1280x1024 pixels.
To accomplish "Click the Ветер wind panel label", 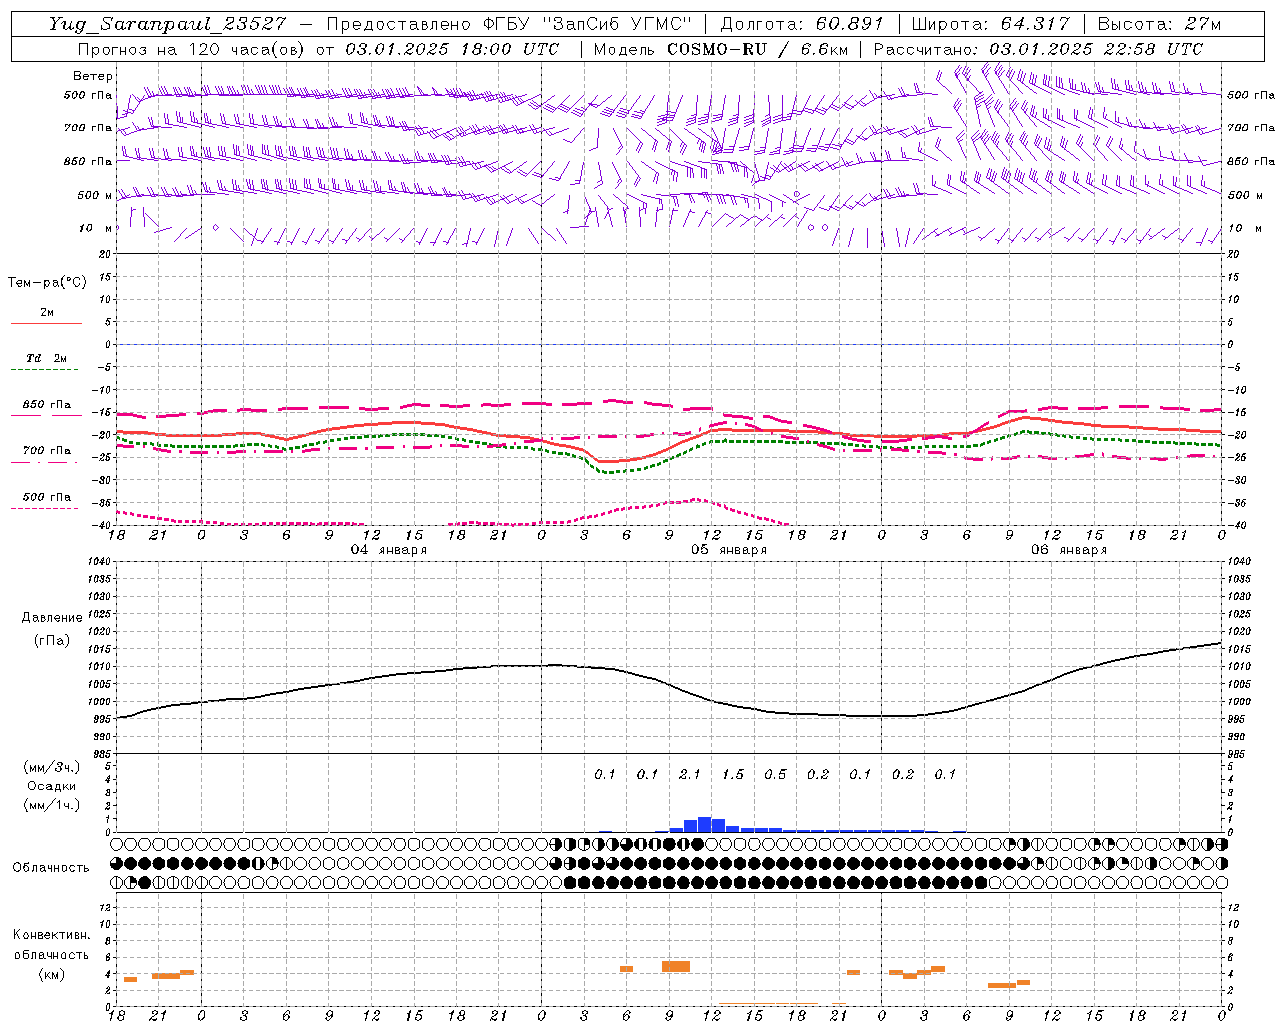I will tap(93, 76).
